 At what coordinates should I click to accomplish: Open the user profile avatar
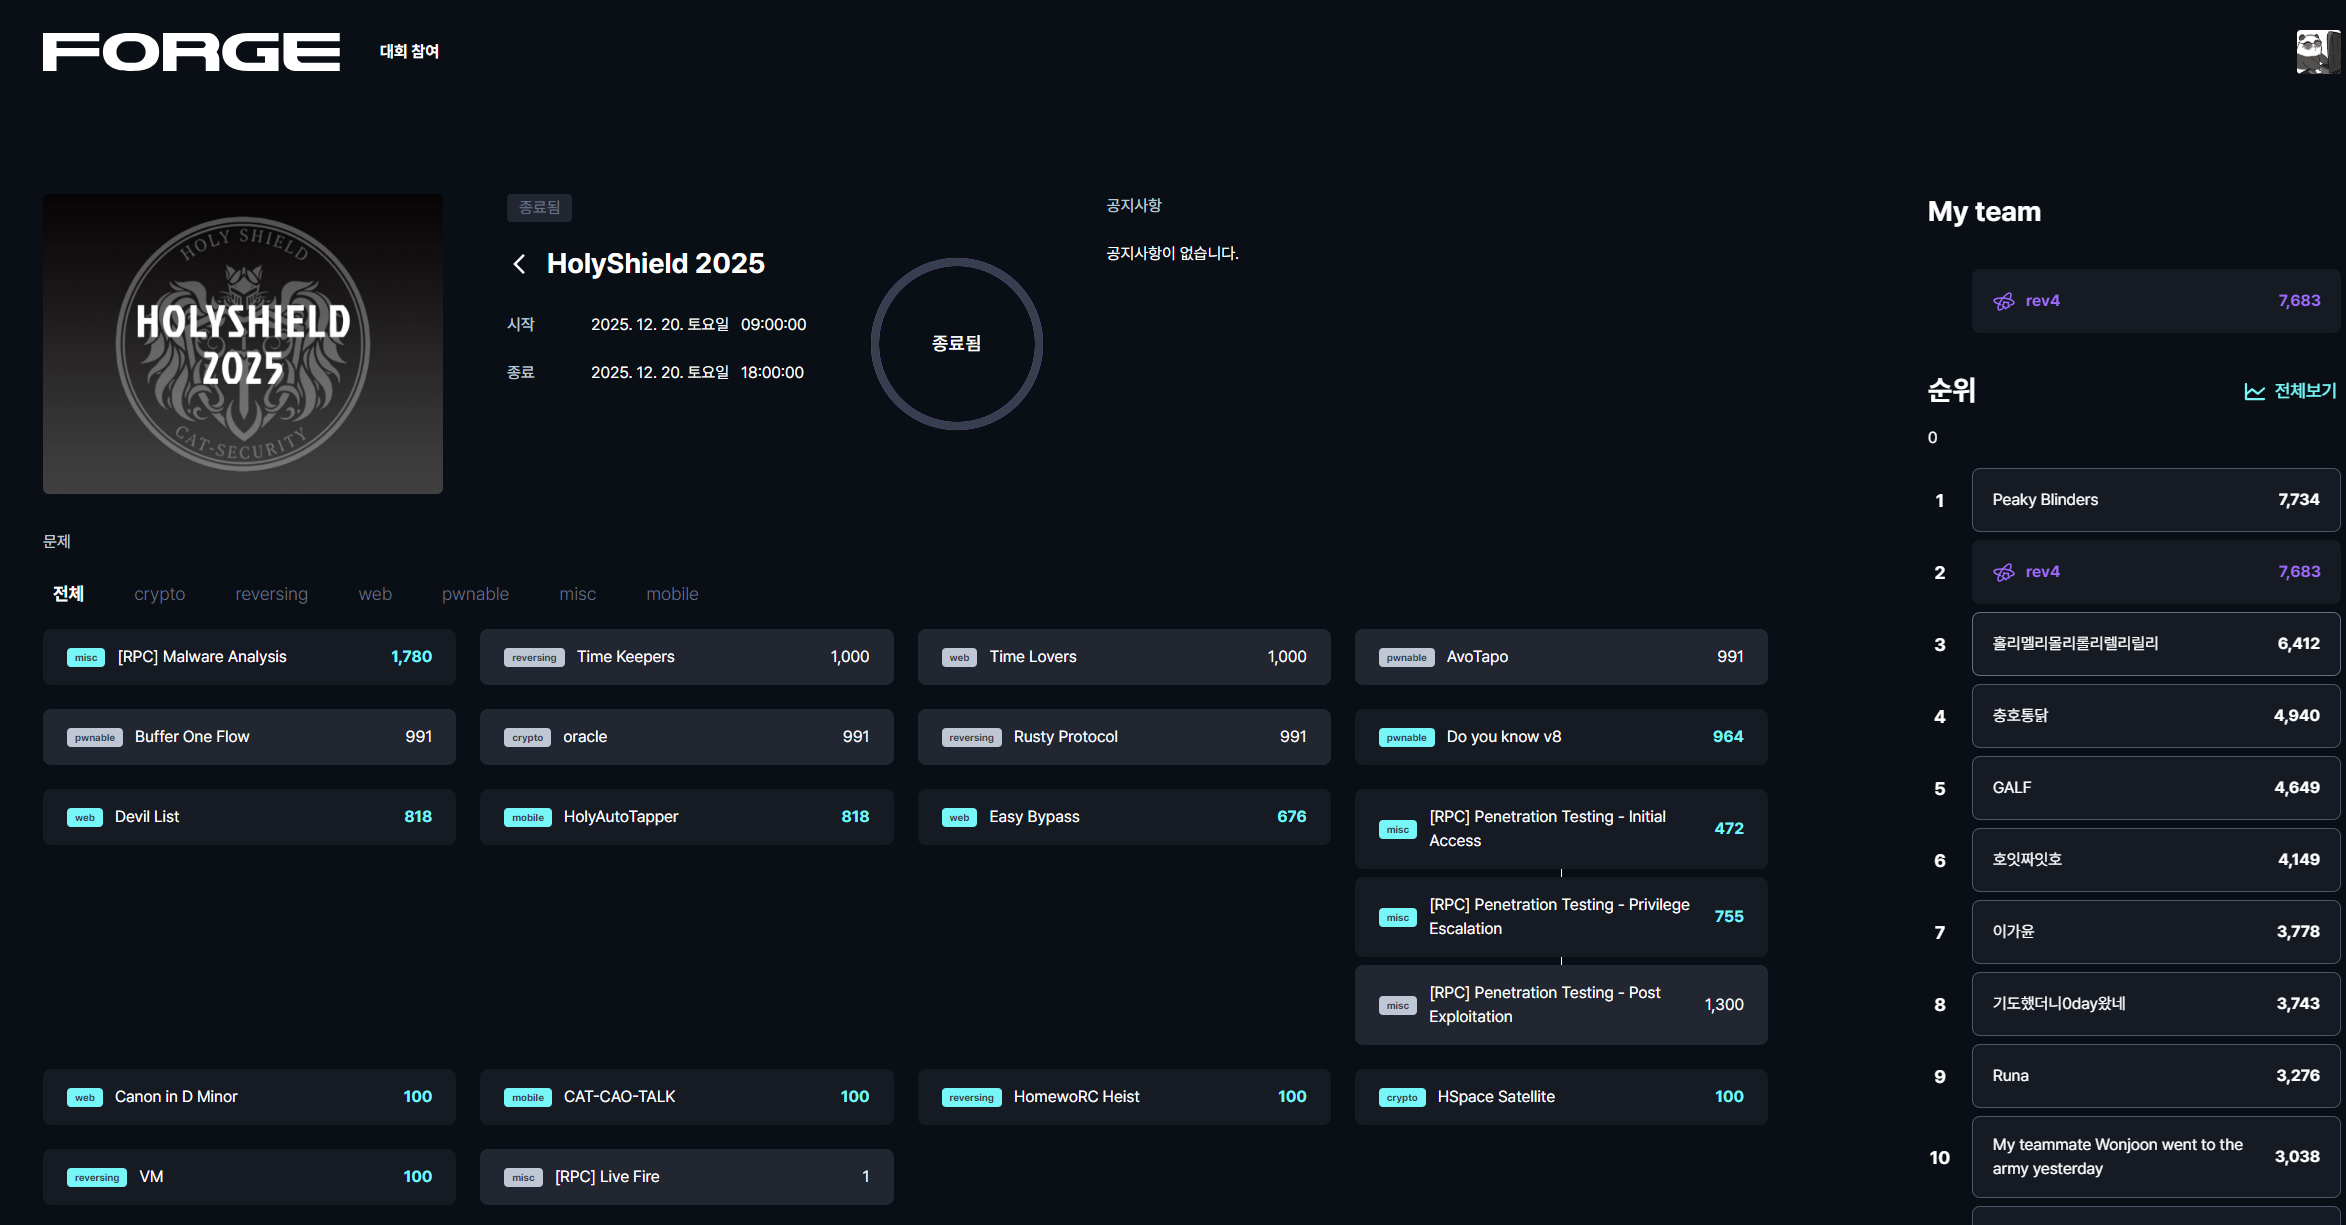[2317, 52]
